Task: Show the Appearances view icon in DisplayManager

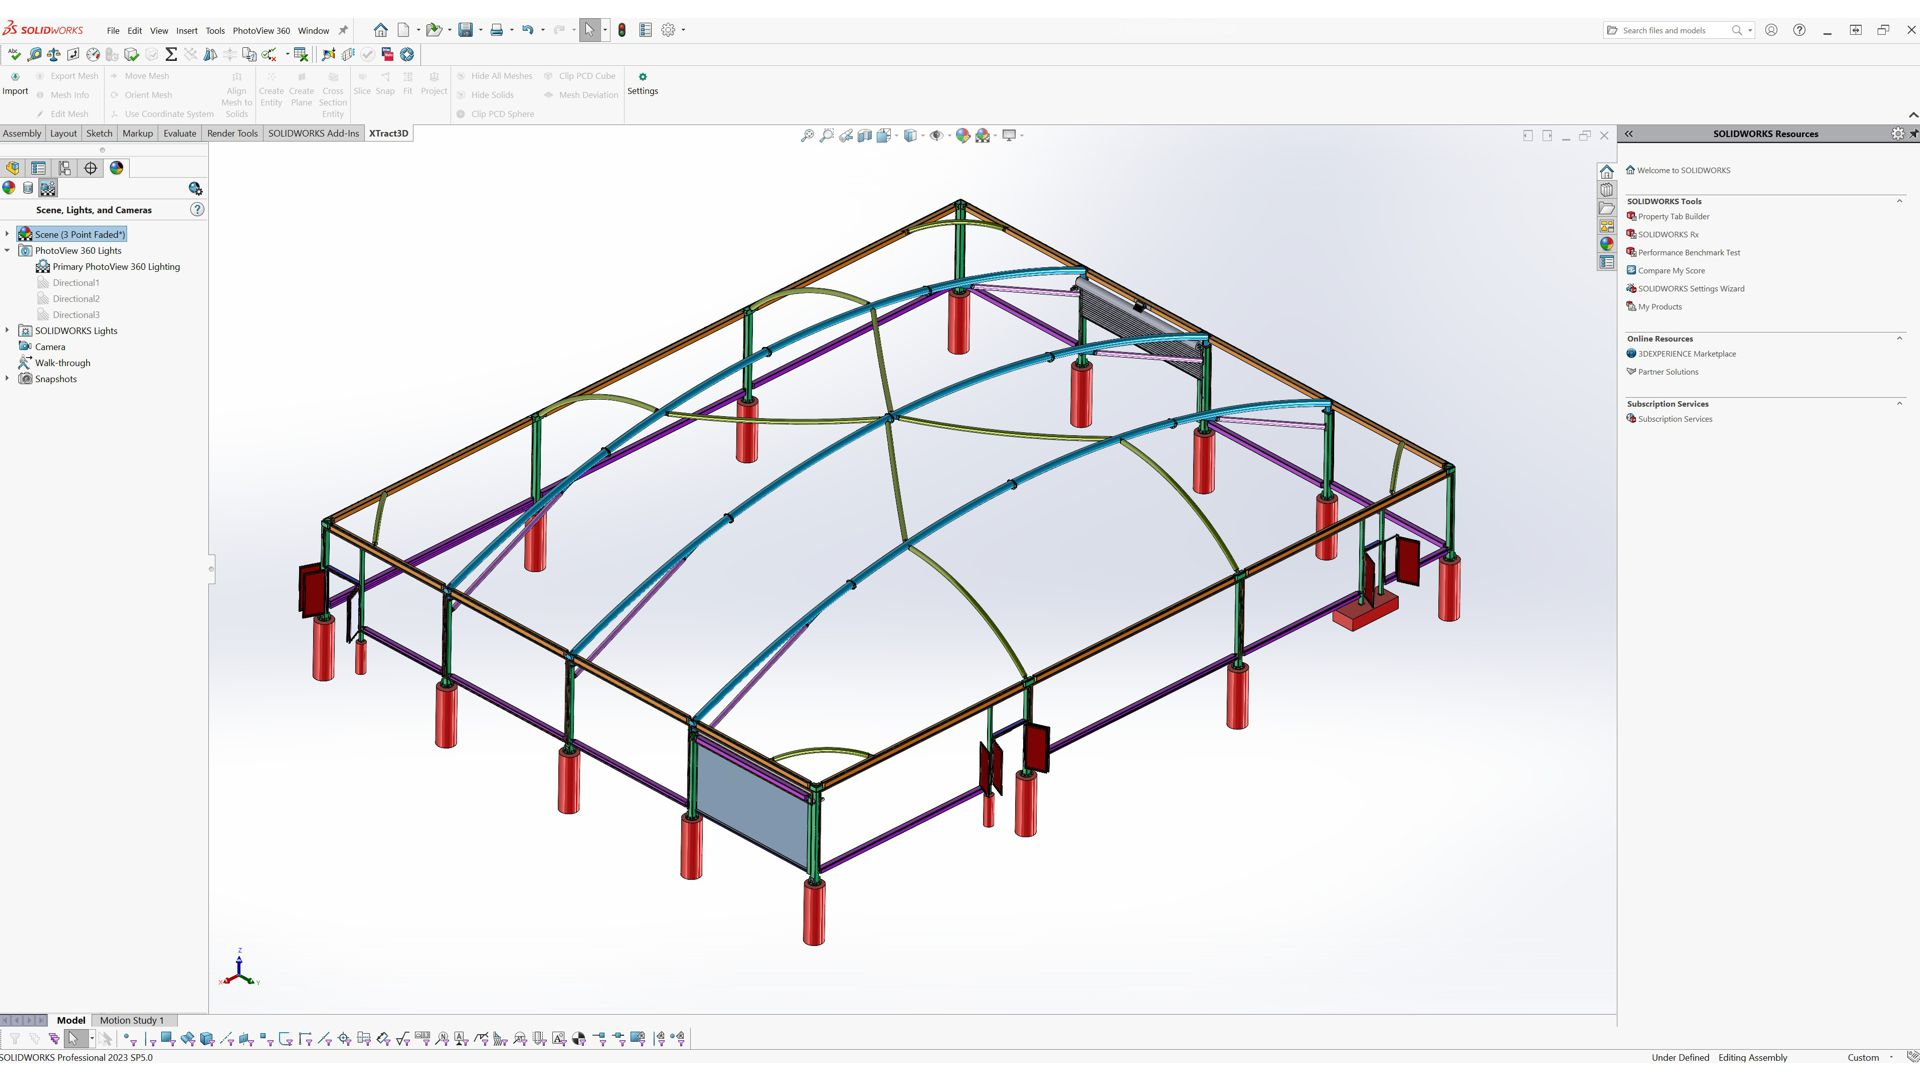Action: click(9, 188)
